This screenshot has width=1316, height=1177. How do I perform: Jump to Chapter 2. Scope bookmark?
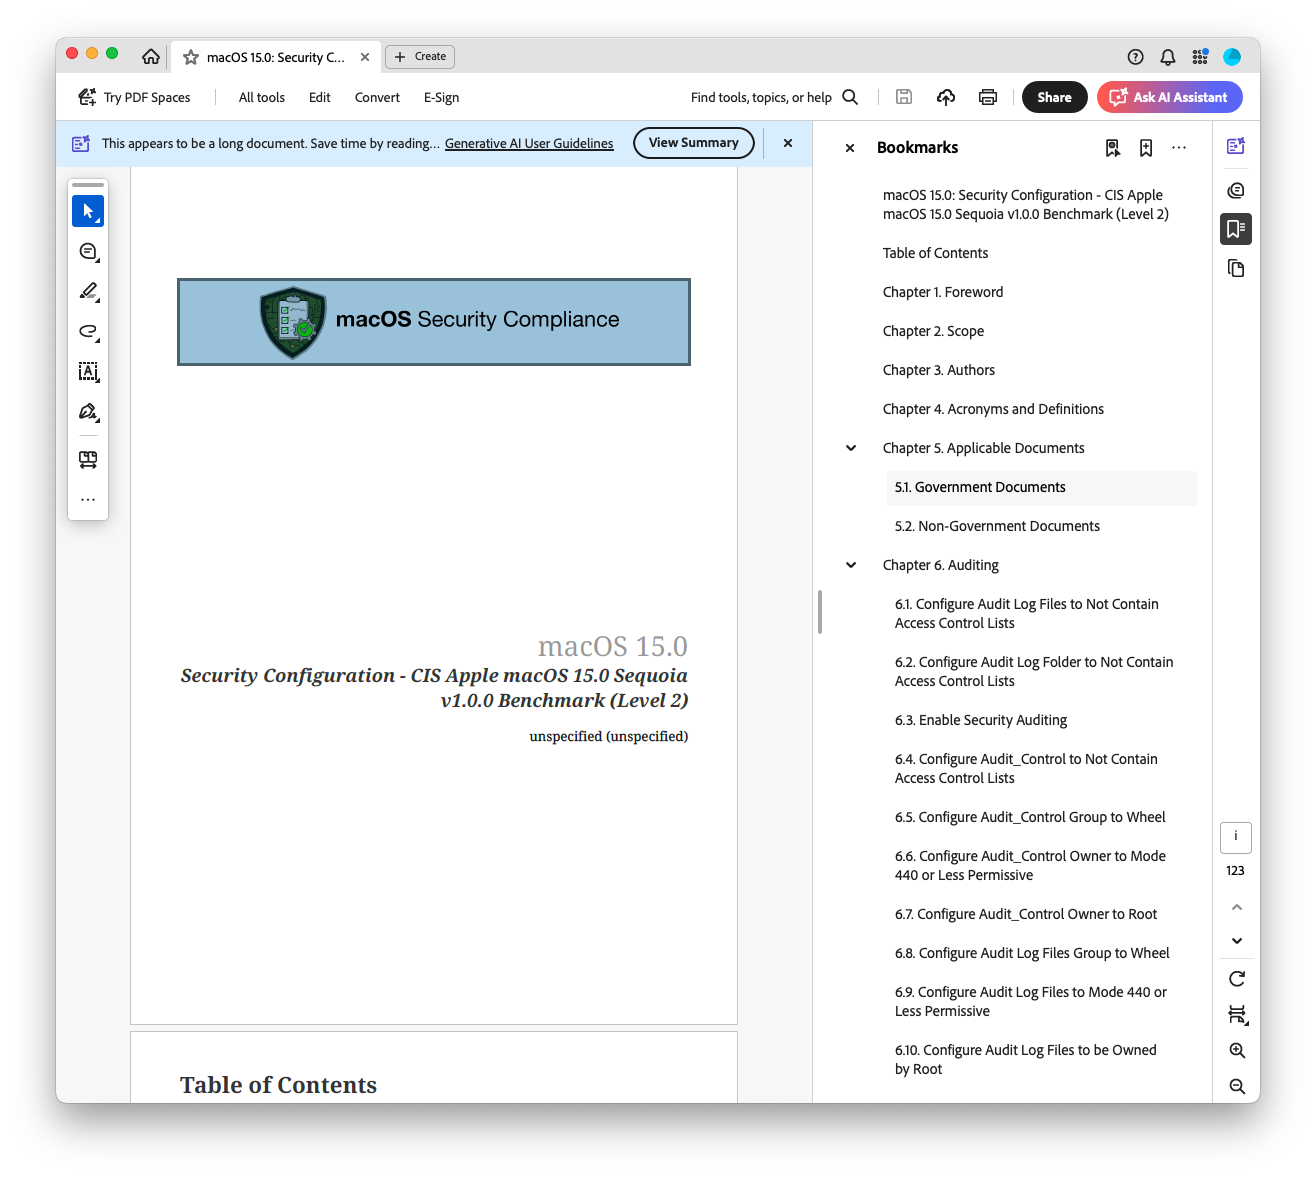(x=933, y=331)
